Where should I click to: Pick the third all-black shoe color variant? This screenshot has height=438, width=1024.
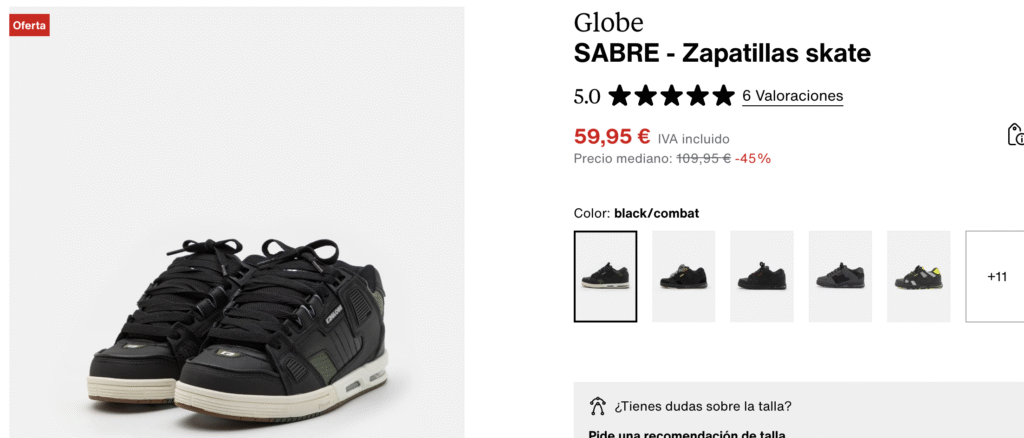[x=762, y=276]
